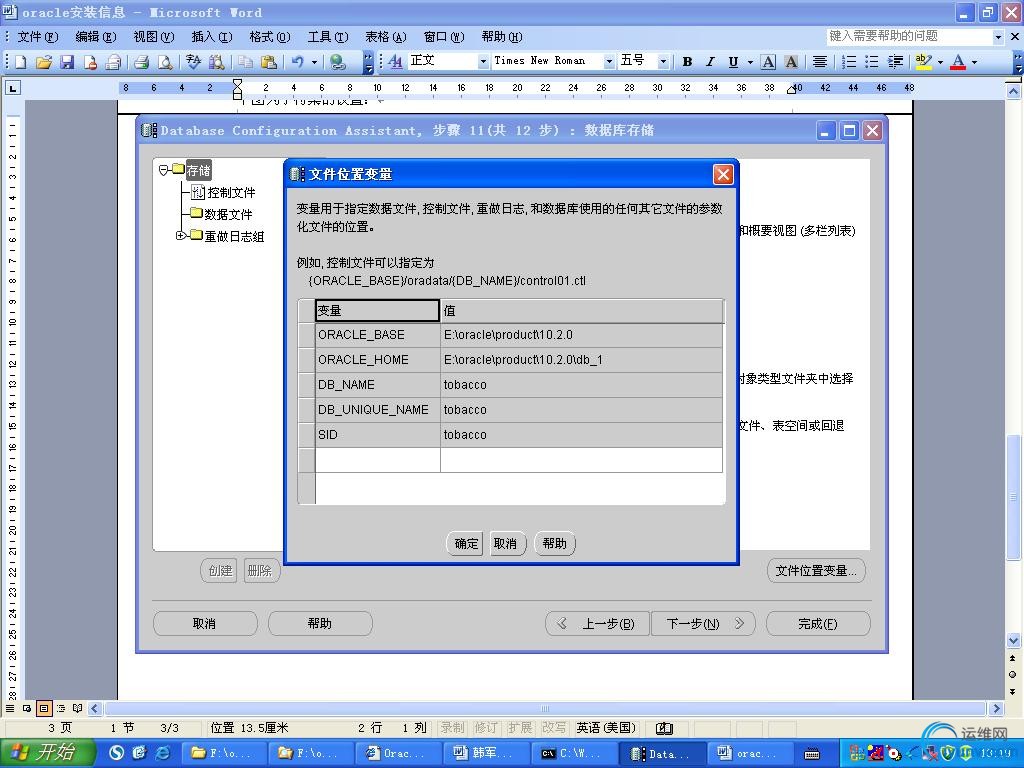Click the distributed alignment icon
This screenshot has height=768, width=1024.
click(x=820, y=61)
